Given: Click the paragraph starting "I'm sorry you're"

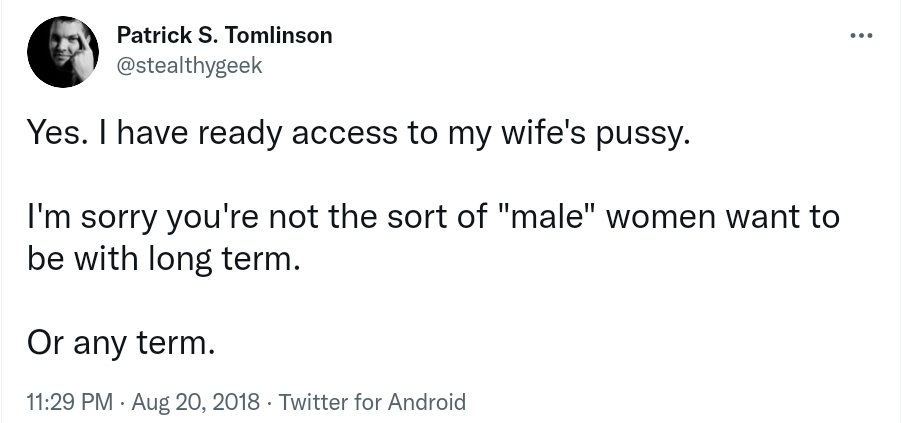Looking at the screenshot, I should (x=433, y=238).
